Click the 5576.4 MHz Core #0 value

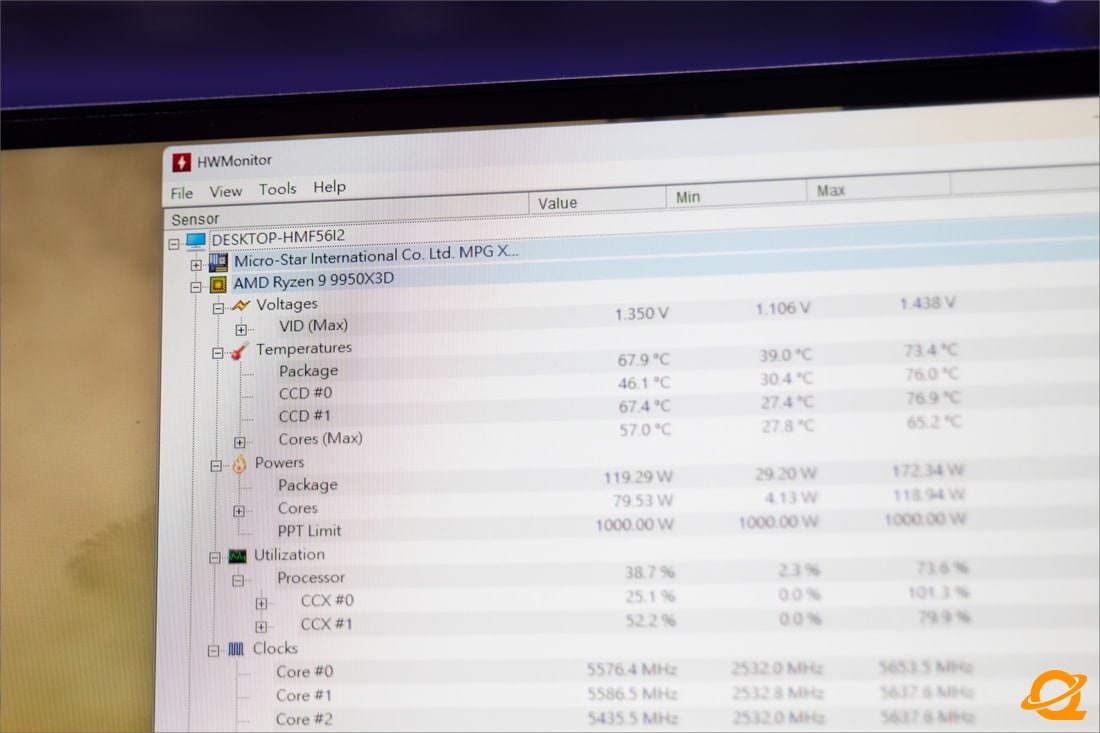632,670
